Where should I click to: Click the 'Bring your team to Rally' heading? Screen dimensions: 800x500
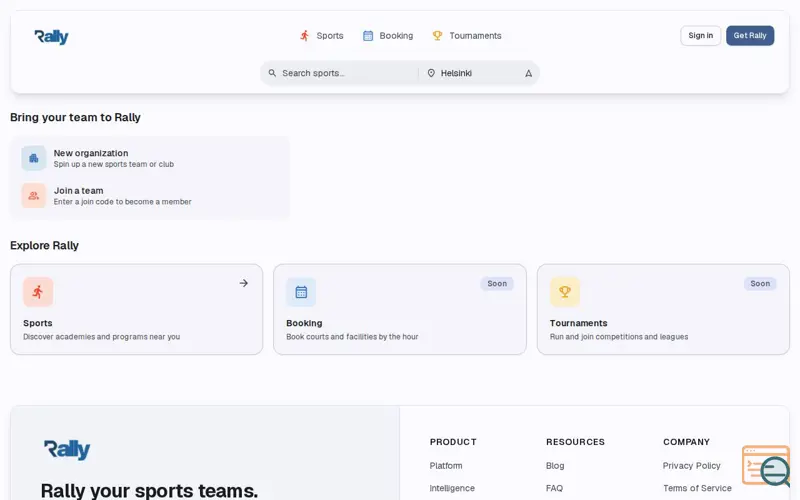point(75,117)
